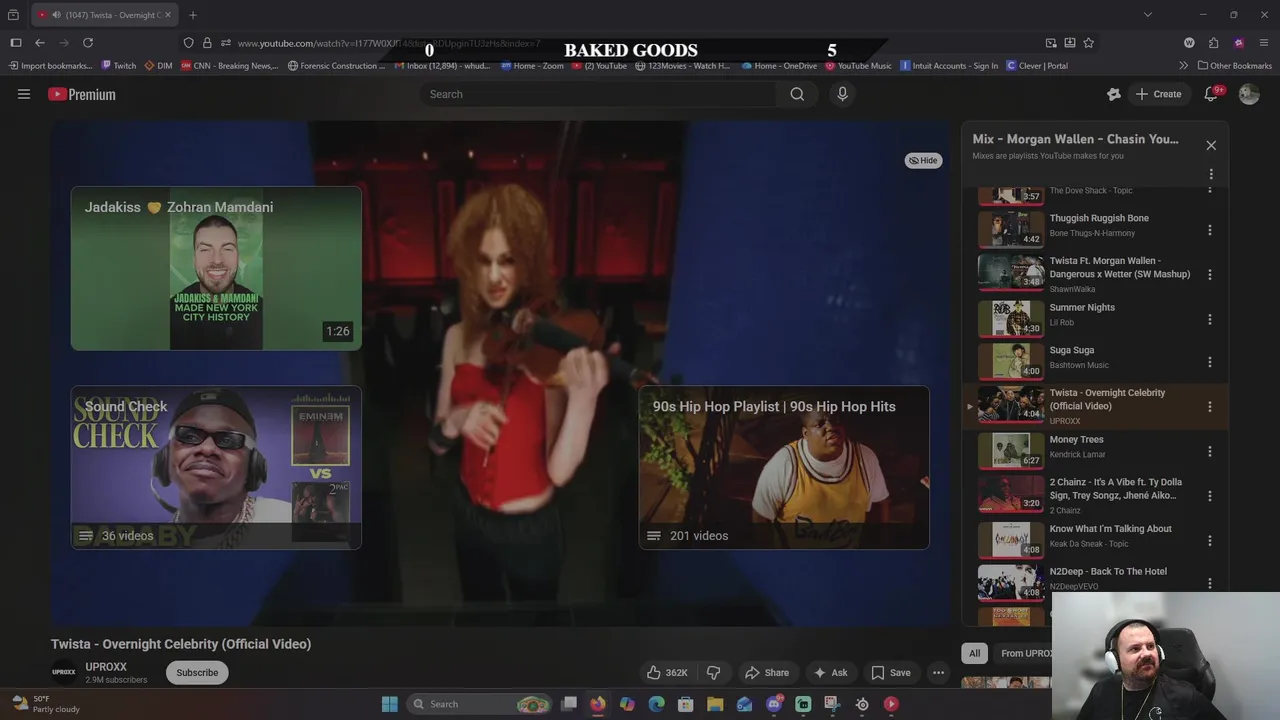Click the browser URL address bar
1280x720 pixels.
click(628, 43)
